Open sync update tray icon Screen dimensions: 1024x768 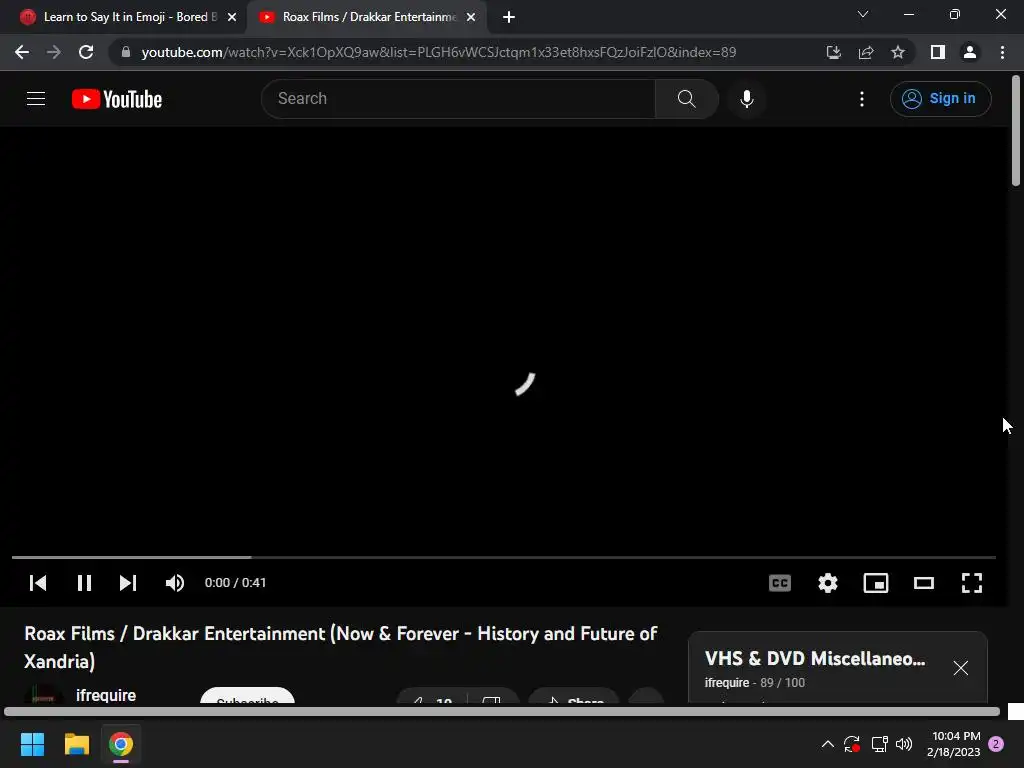coord(852,744)
